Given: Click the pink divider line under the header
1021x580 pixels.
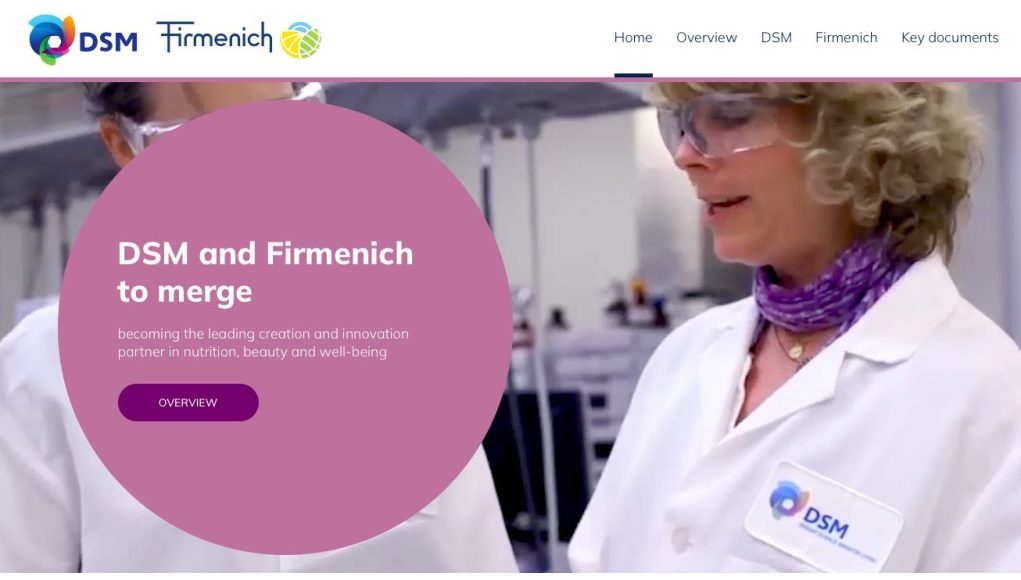Looking at the screenshot, I should 510,80.
